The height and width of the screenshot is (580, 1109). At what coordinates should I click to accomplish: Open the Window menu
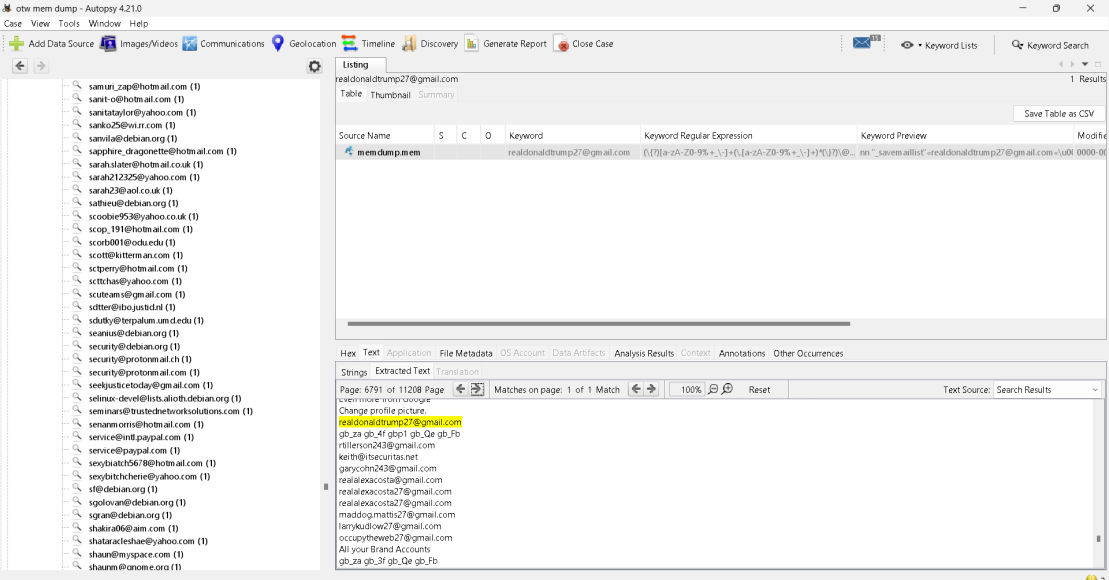click(105, 23)
